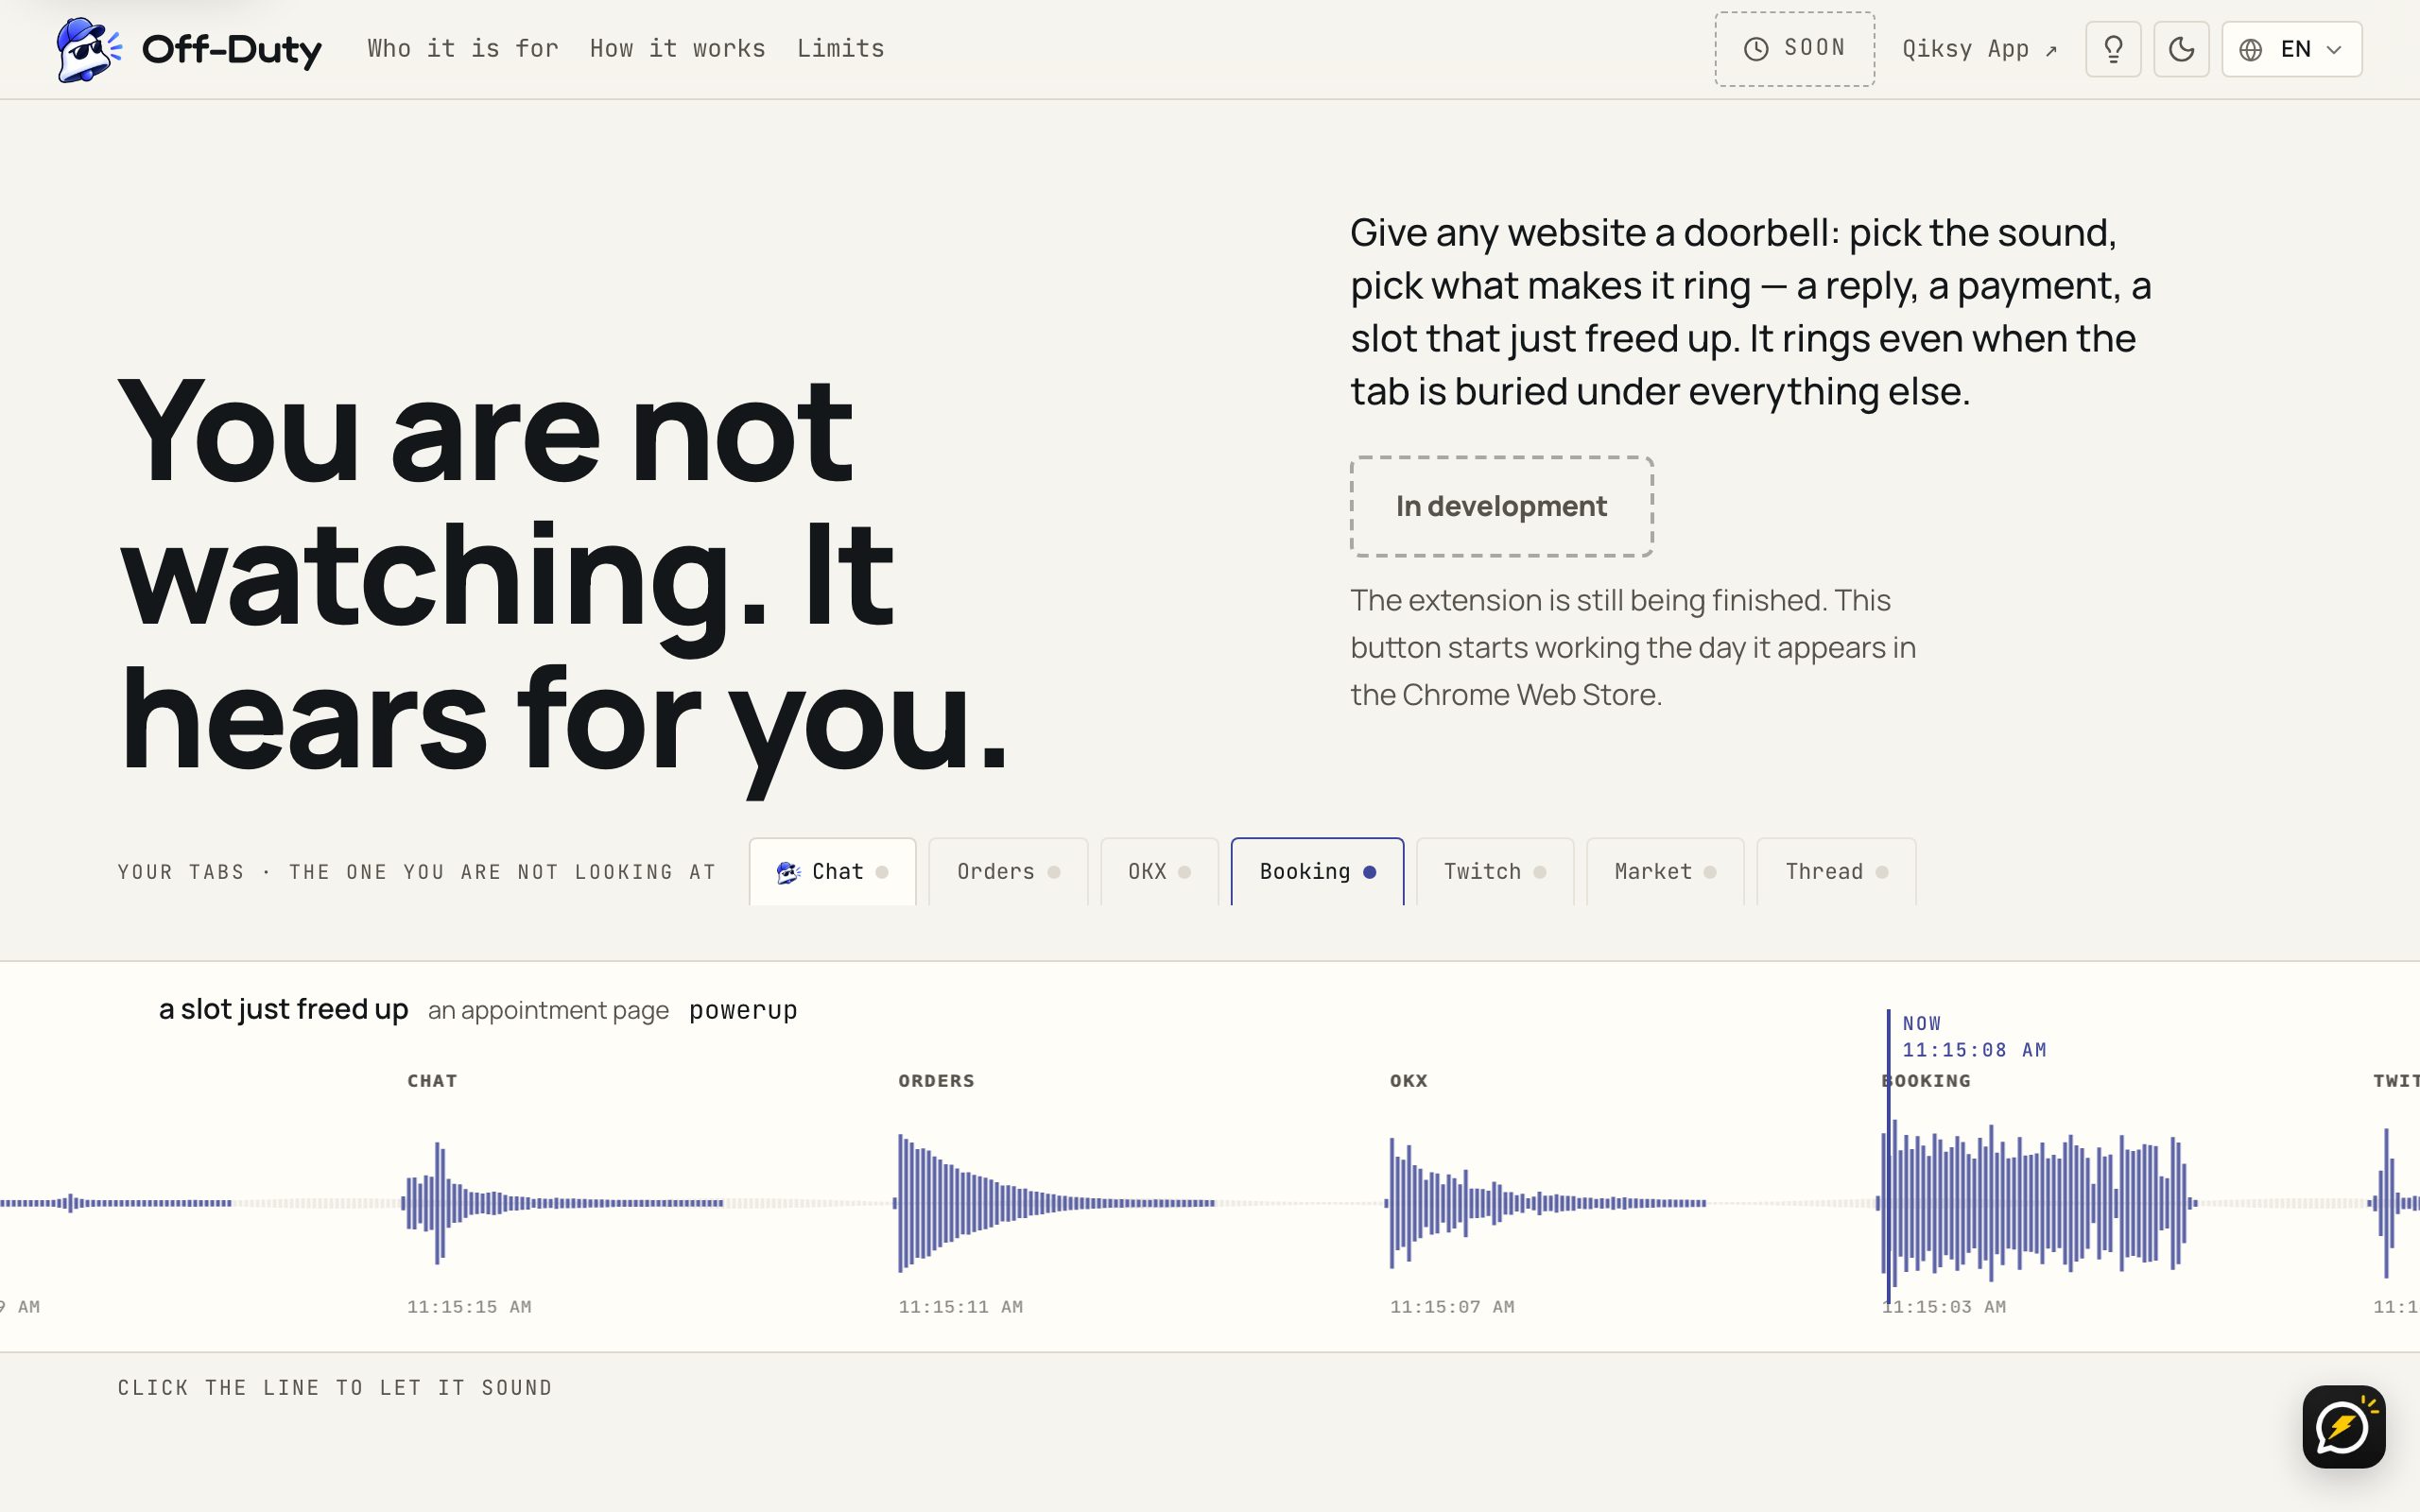
Task: Click the OKX waveform on the timeline
Action: point(1546,1203)
